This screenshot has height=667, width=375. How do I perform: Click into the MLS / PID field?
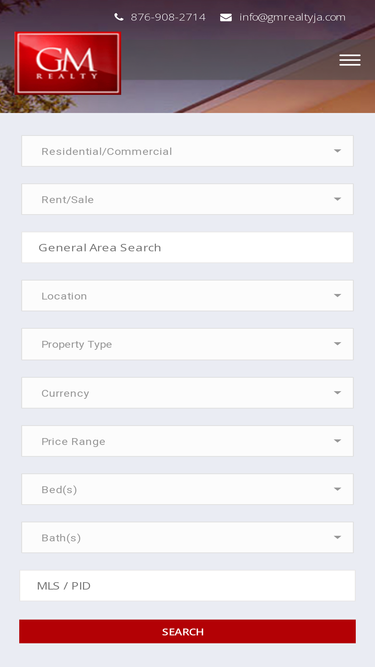tap(188, 586)
